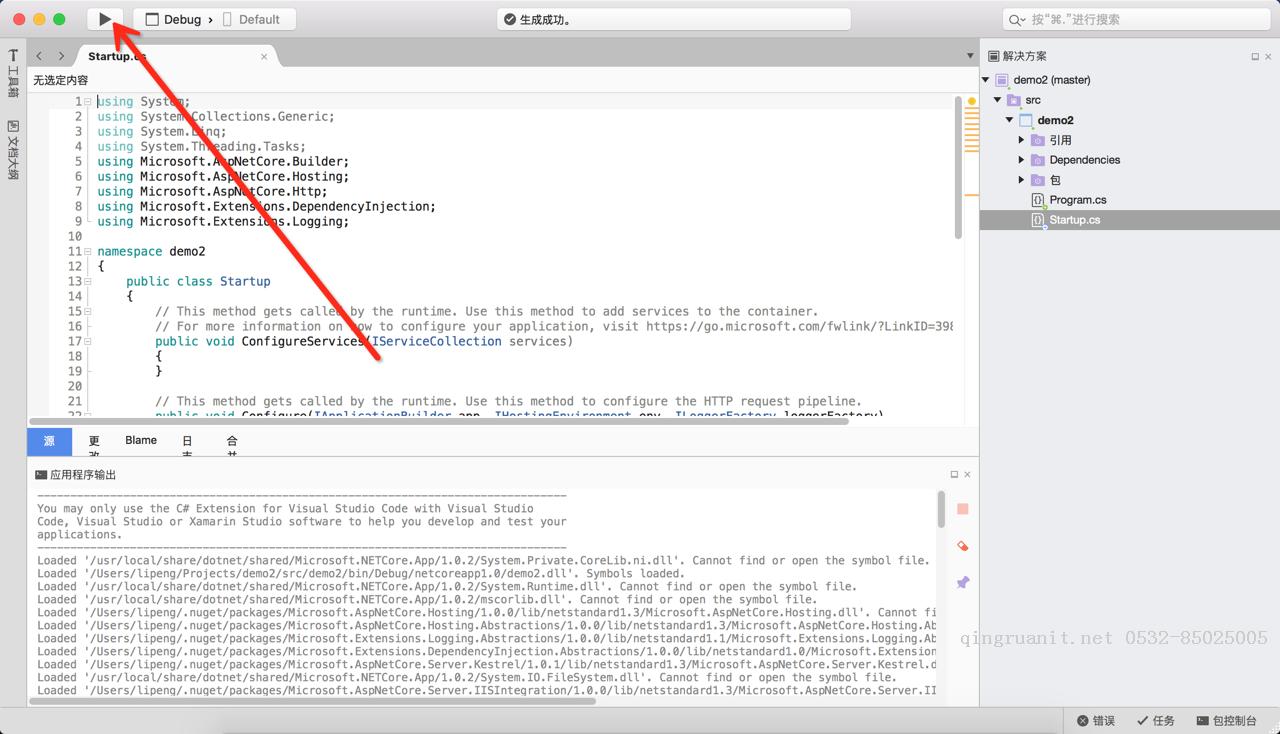1280x734 pixels.
Task: Click the Program.cs file icon
Action: coord(1038,201)
